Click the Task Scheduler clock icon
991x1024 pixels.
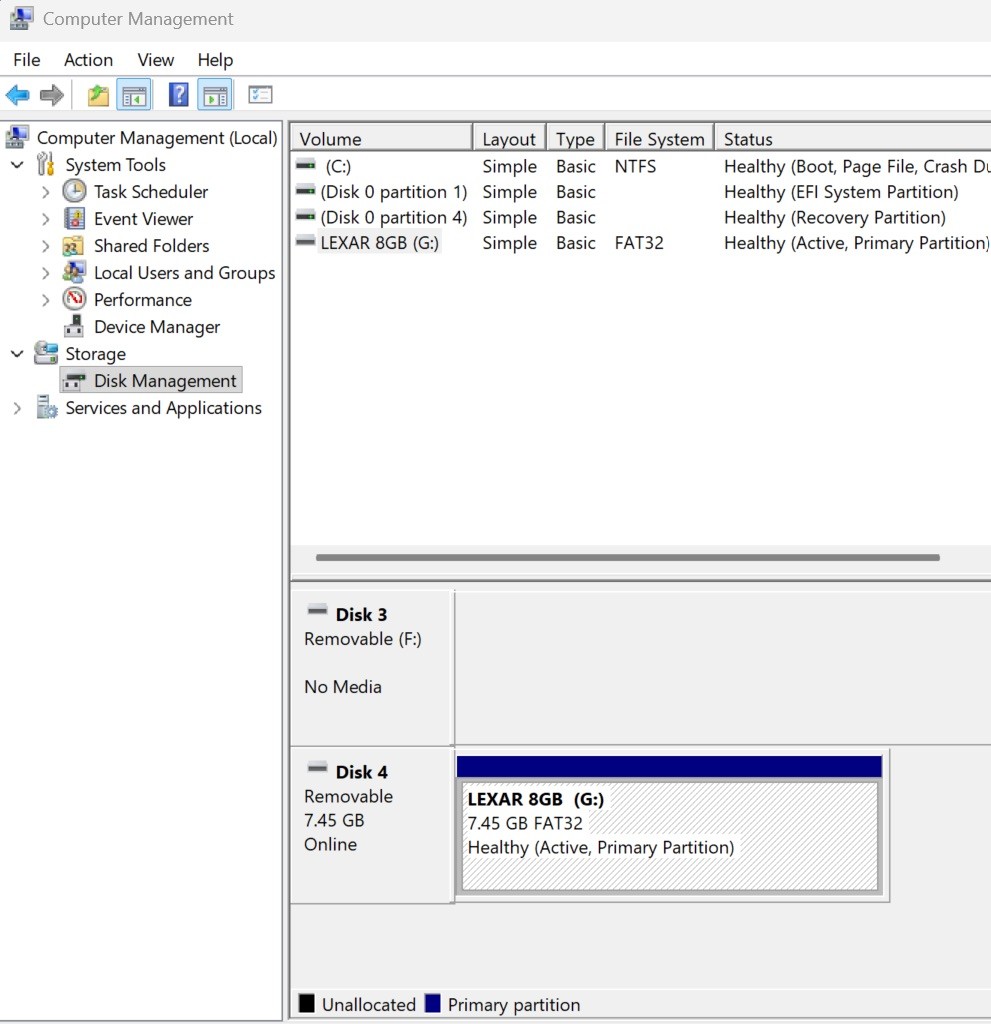click(x=74, y=191)
